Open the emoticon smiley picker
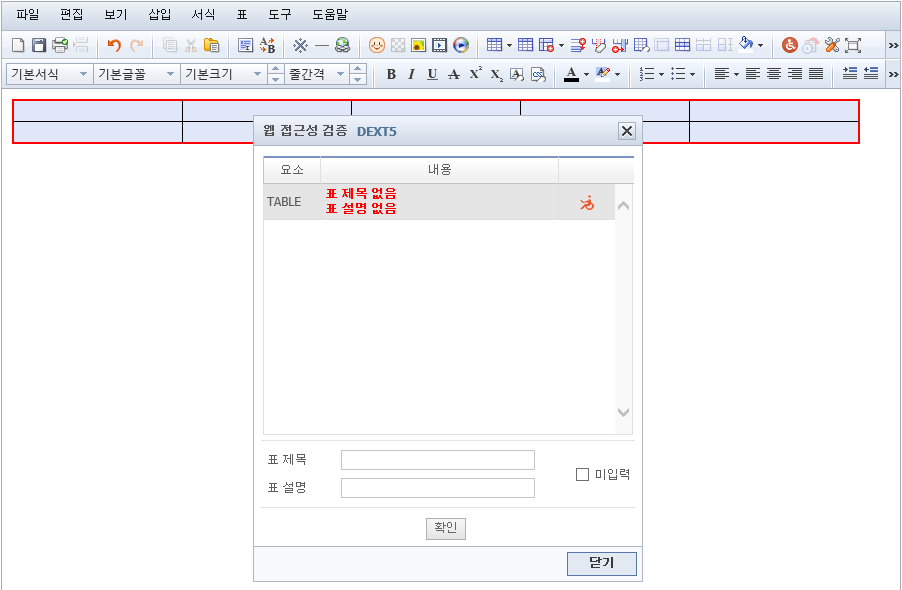The width and height of the screenshot is (902, 590). point(377,45)
